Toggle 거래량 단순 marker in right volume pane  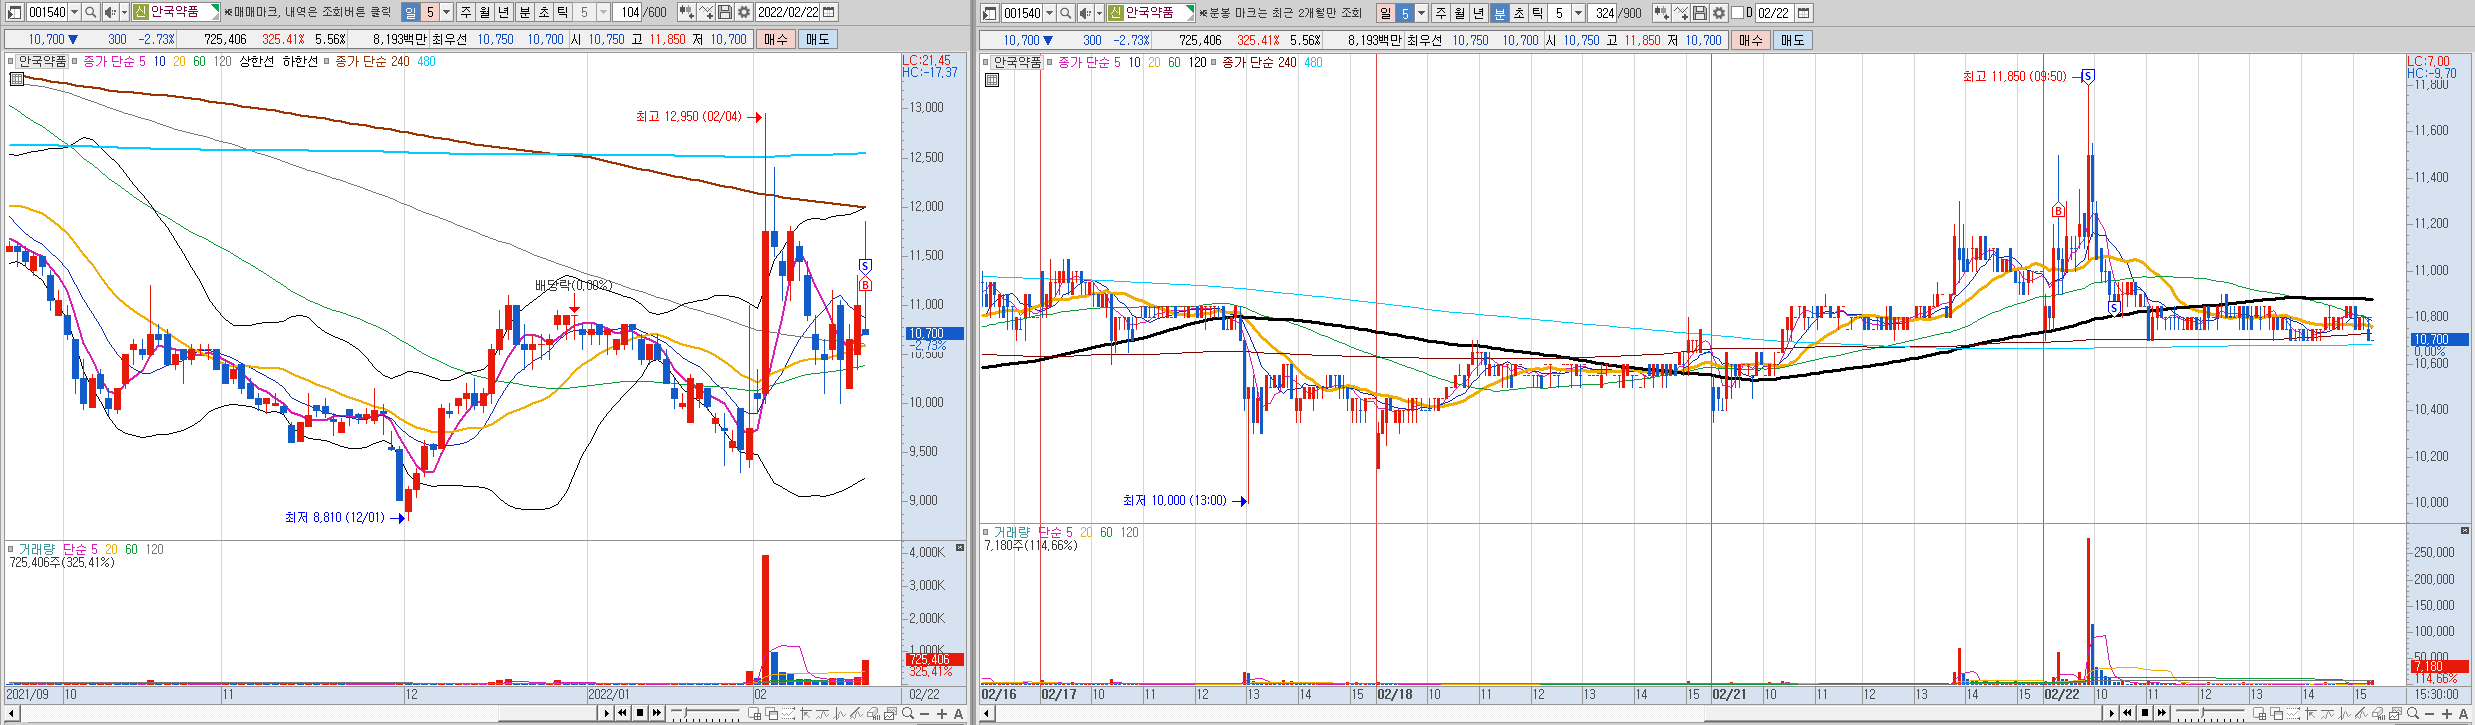[985, 532]
